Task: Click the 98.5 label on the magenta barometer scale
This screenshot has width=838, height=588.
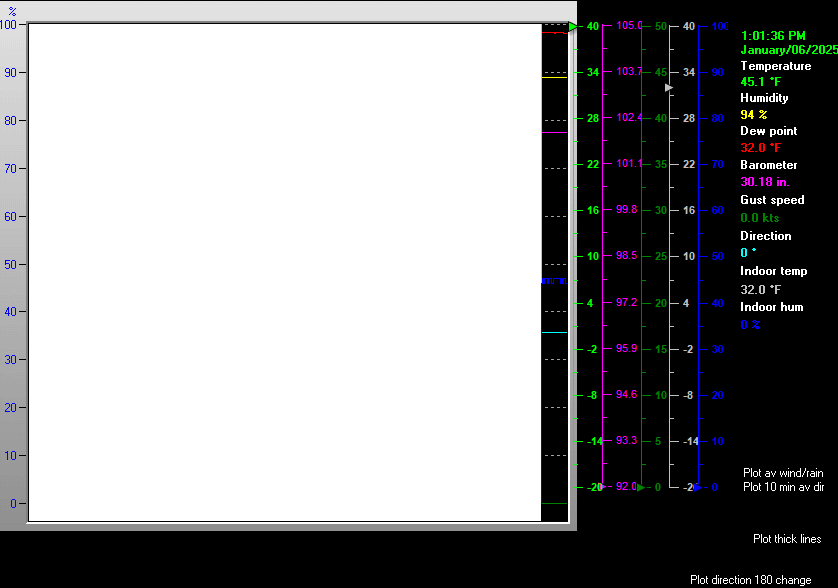Action: coord(626,255)
